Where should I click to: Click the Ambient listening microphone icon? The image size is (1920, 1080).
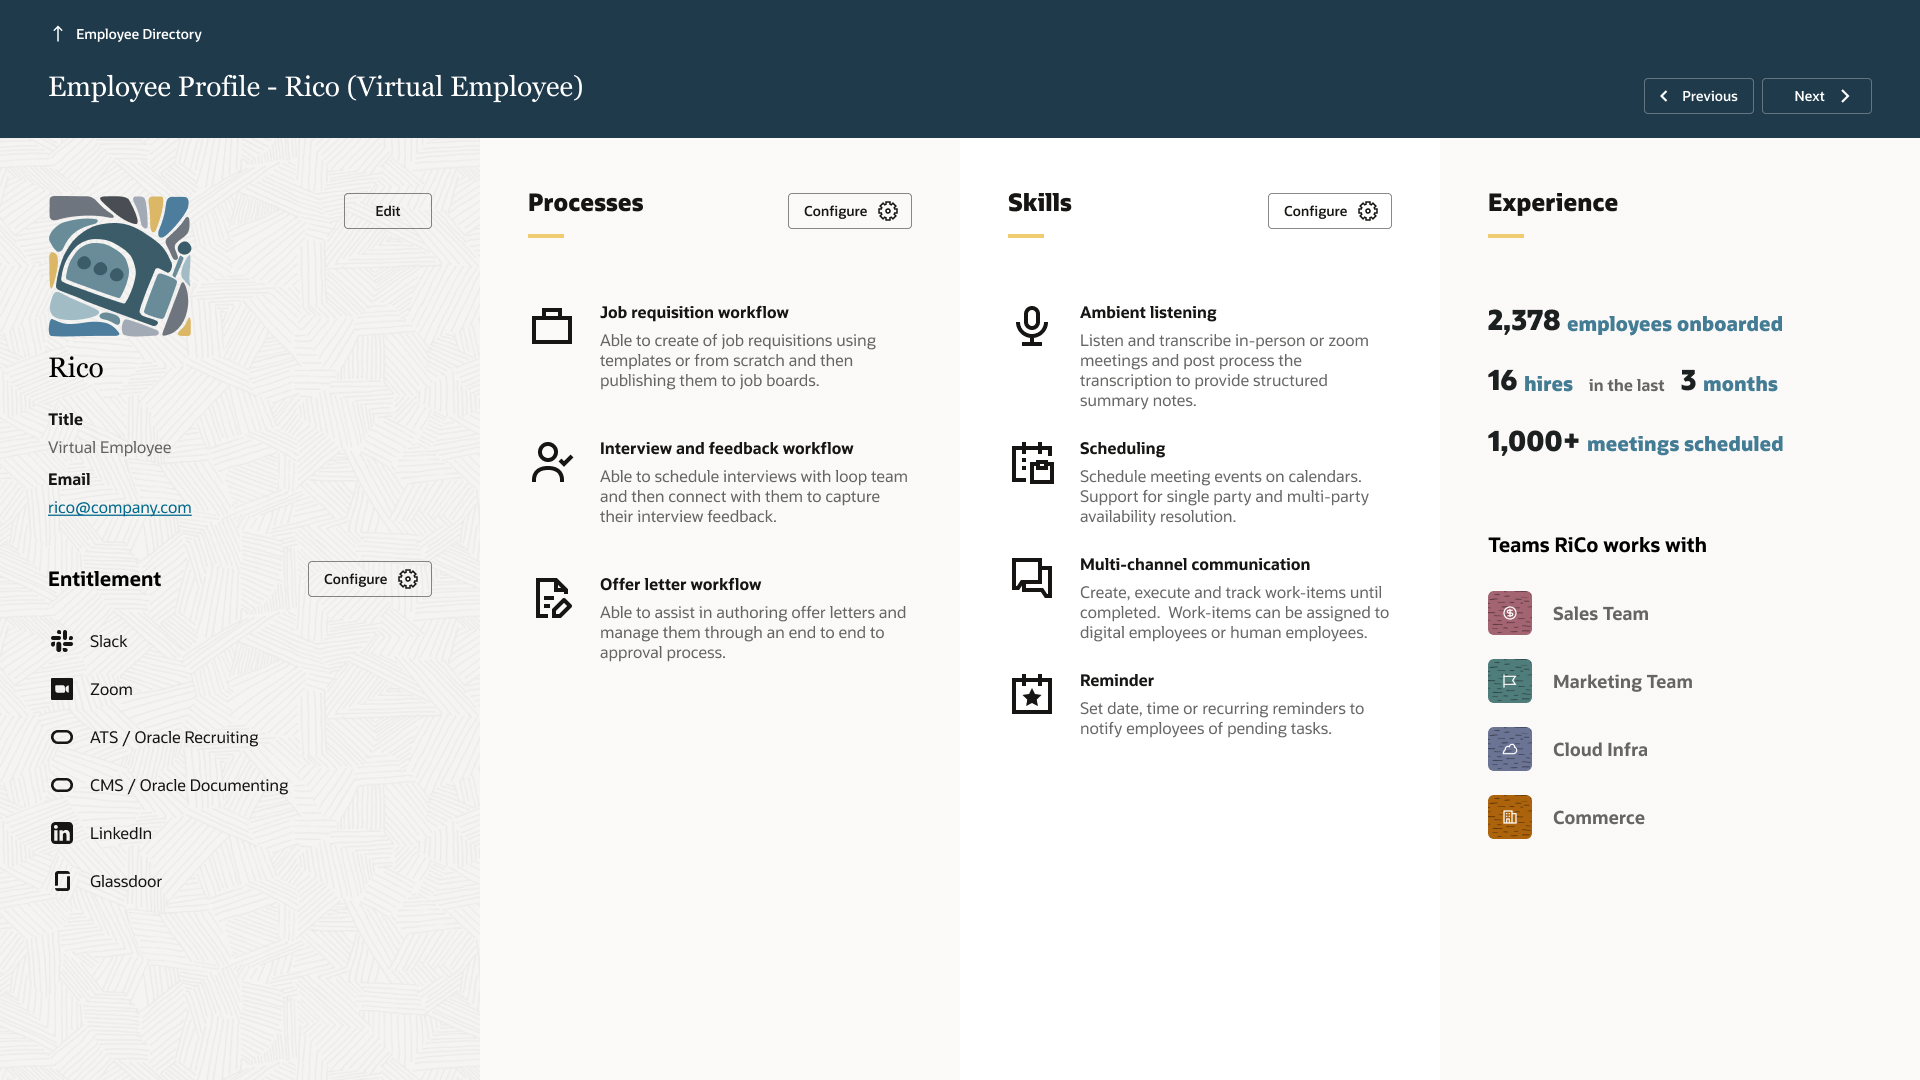(1031, 326)
